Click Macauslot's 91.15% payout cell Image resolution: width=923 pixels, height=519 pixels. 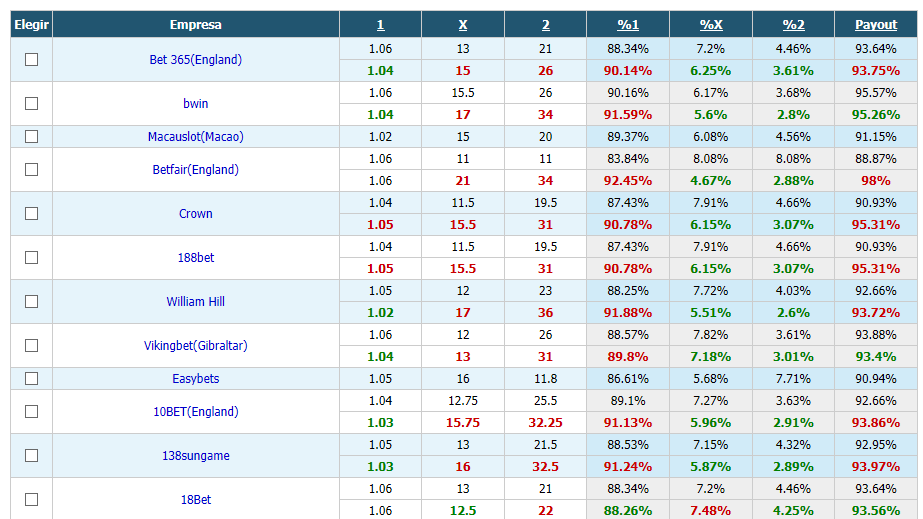pyautogui.click(x=876, y=137)
